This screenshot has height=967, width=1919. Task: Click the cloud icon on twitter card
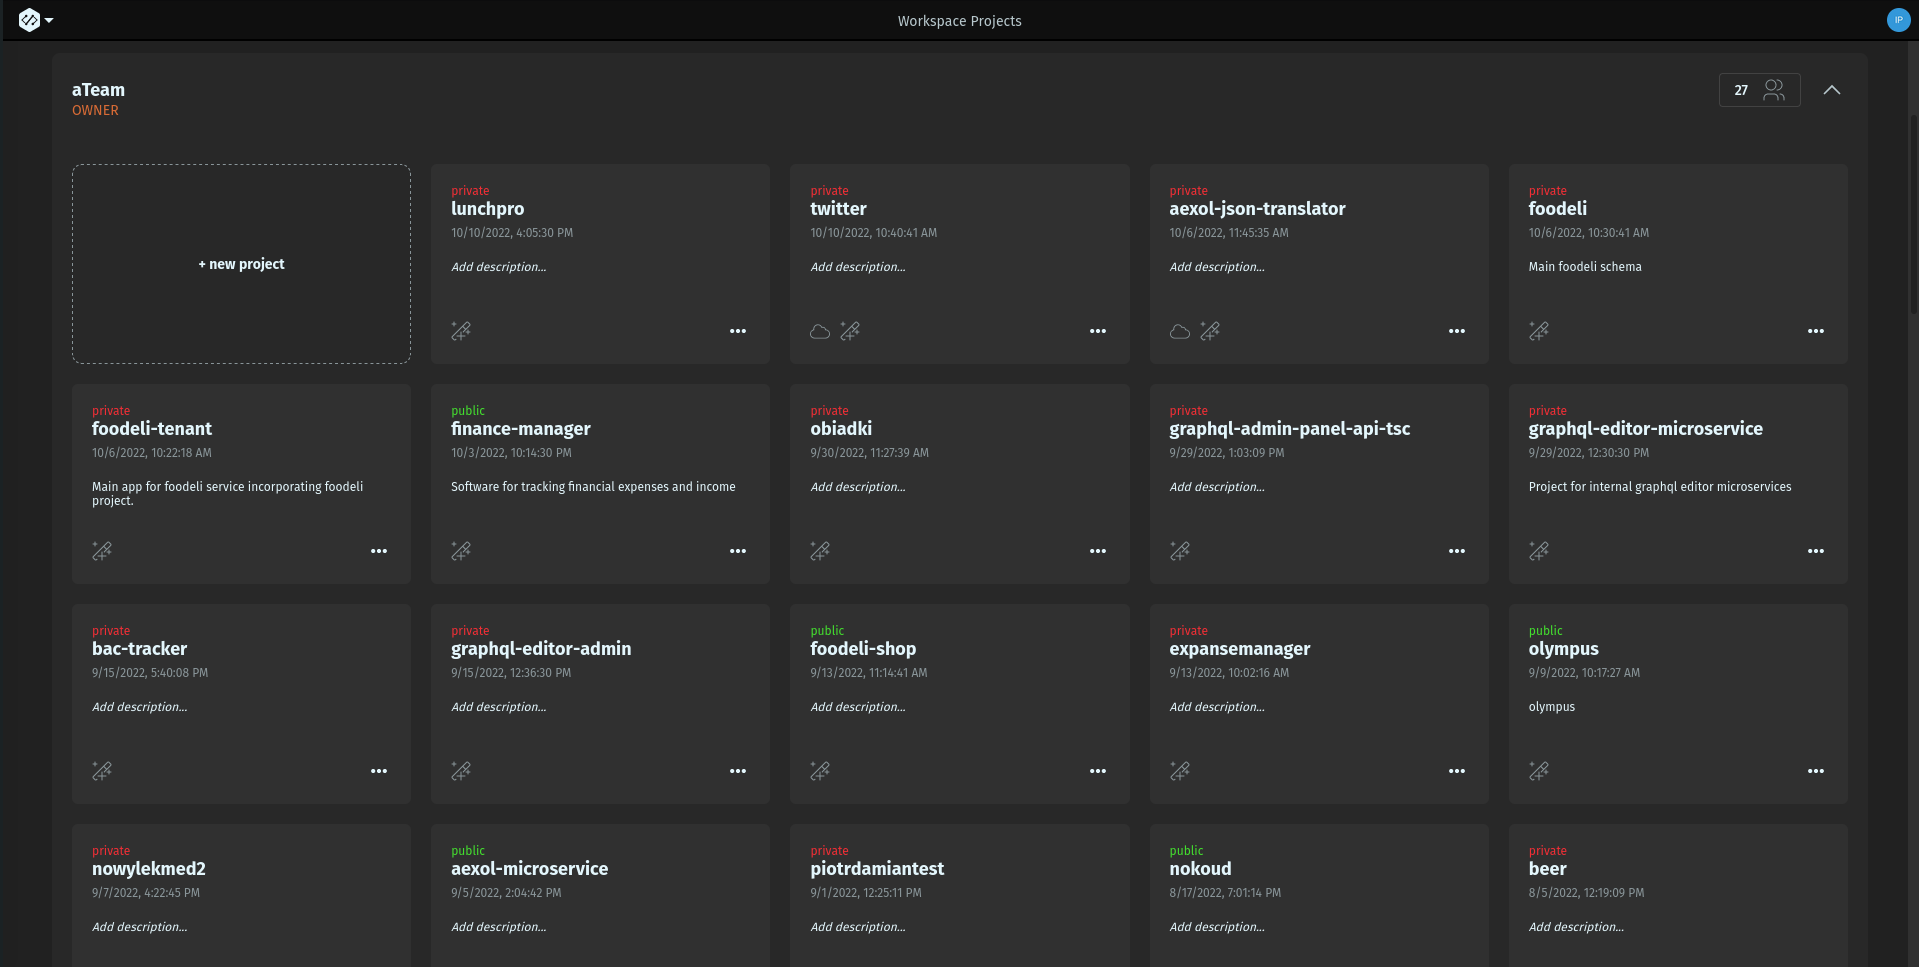[x=820, y=331]
